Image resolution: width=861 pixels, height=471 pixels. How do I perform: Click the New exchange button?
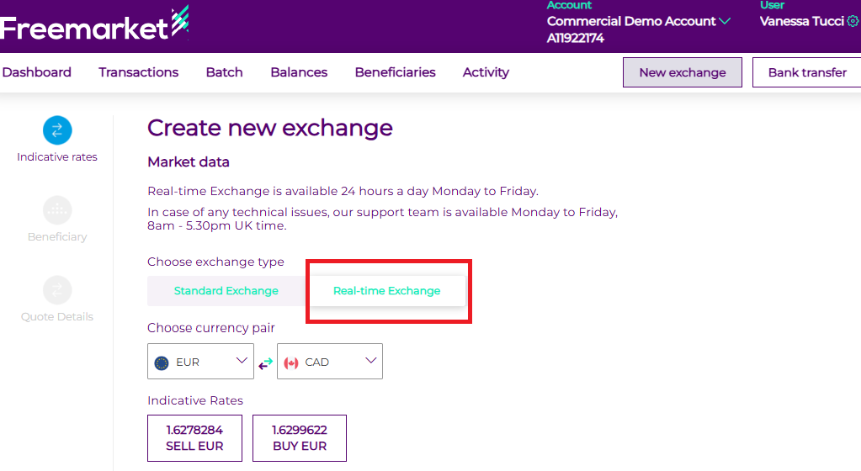[x=682, y=72]
